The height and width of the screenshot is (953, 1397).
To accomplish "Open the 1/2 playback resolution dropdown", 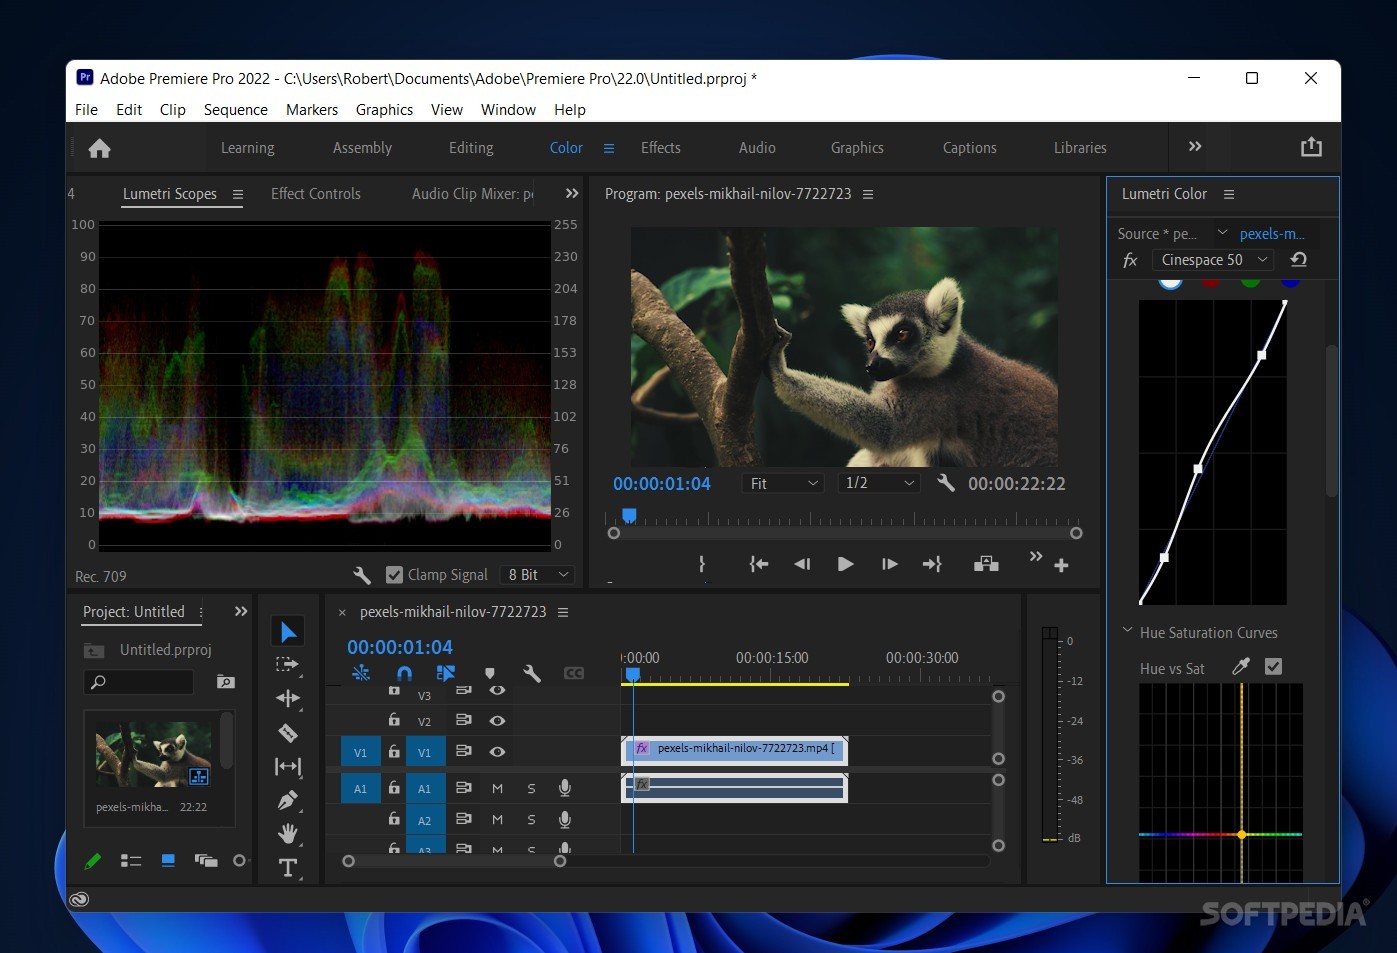I will point(879,483).
